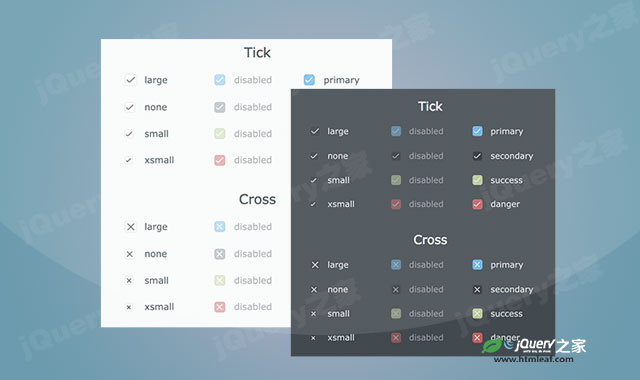Uncheck the success tick checkbox in dark panel

pyautogui.click(x=478, y=180)
